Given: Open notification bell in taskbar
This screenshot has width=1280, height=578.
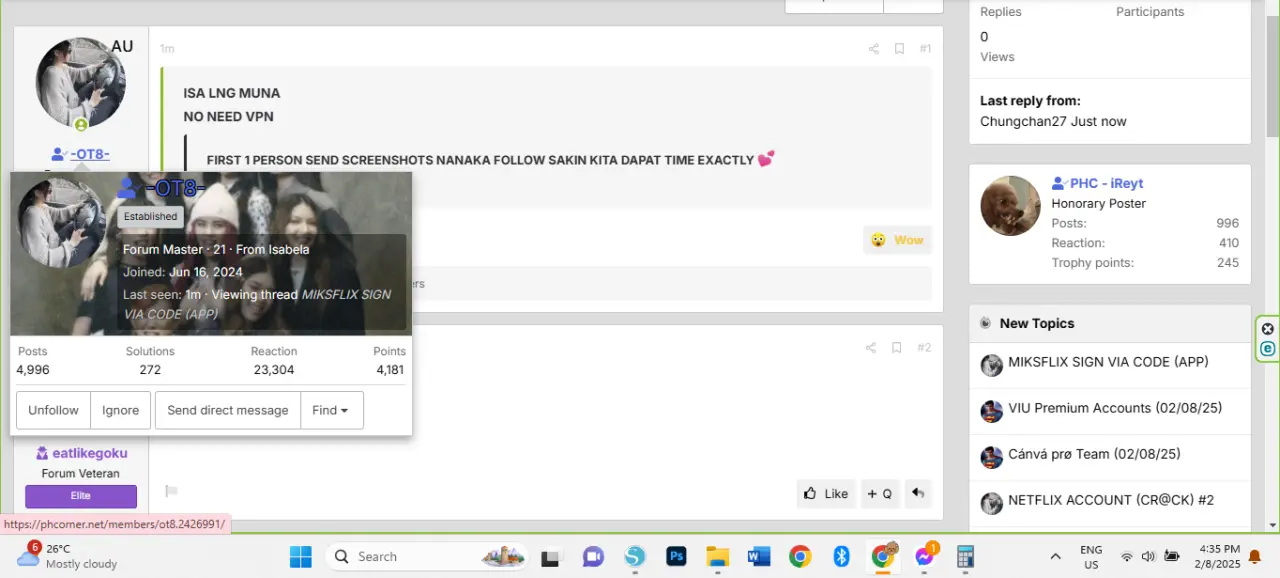Looking at the screenshot, I should (x=1255, y=556).
